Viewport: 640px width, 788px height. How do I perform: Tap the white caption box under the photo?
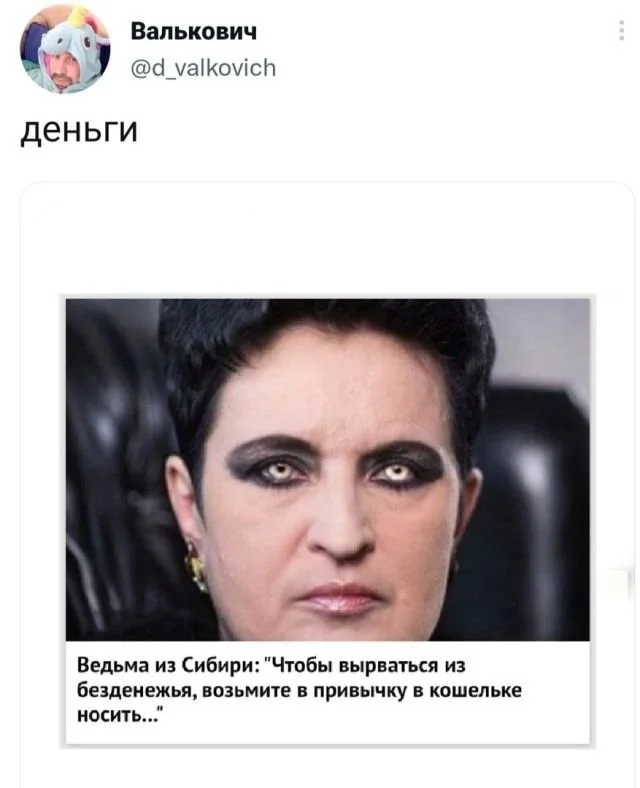pos(328,692)
